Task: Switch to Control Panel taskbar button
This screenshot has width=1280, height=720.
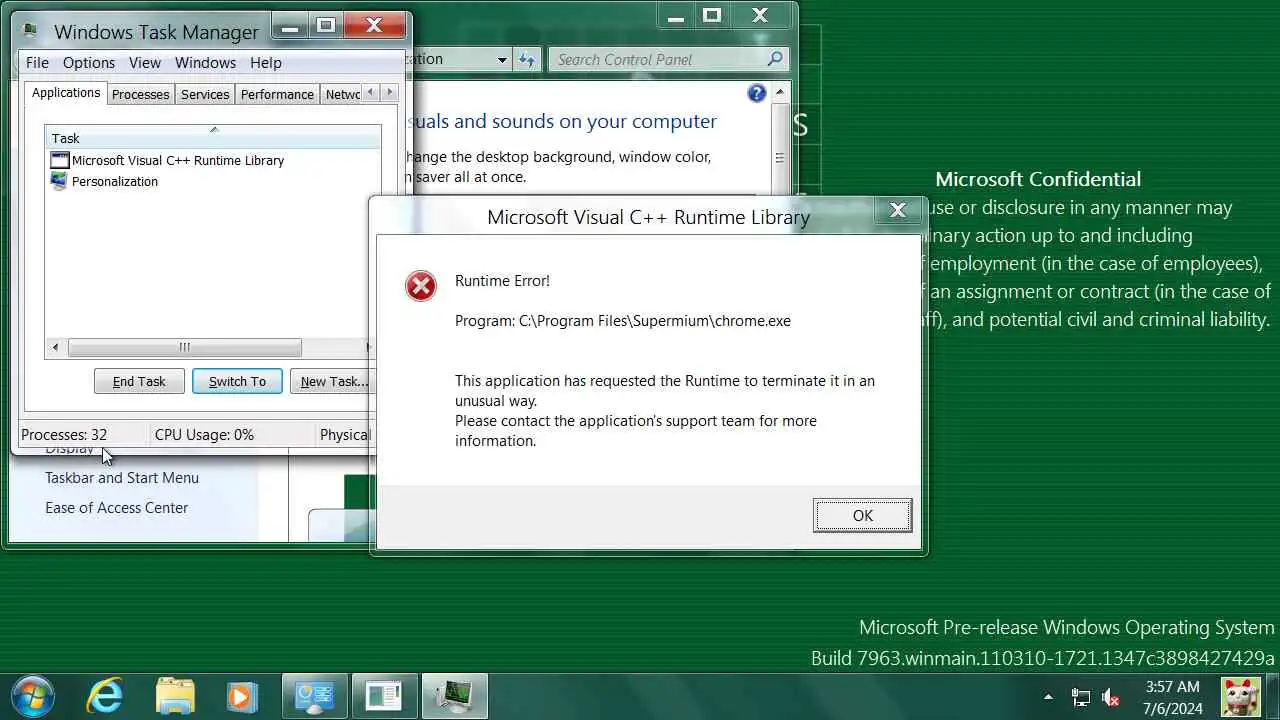Action: point(315,696)
